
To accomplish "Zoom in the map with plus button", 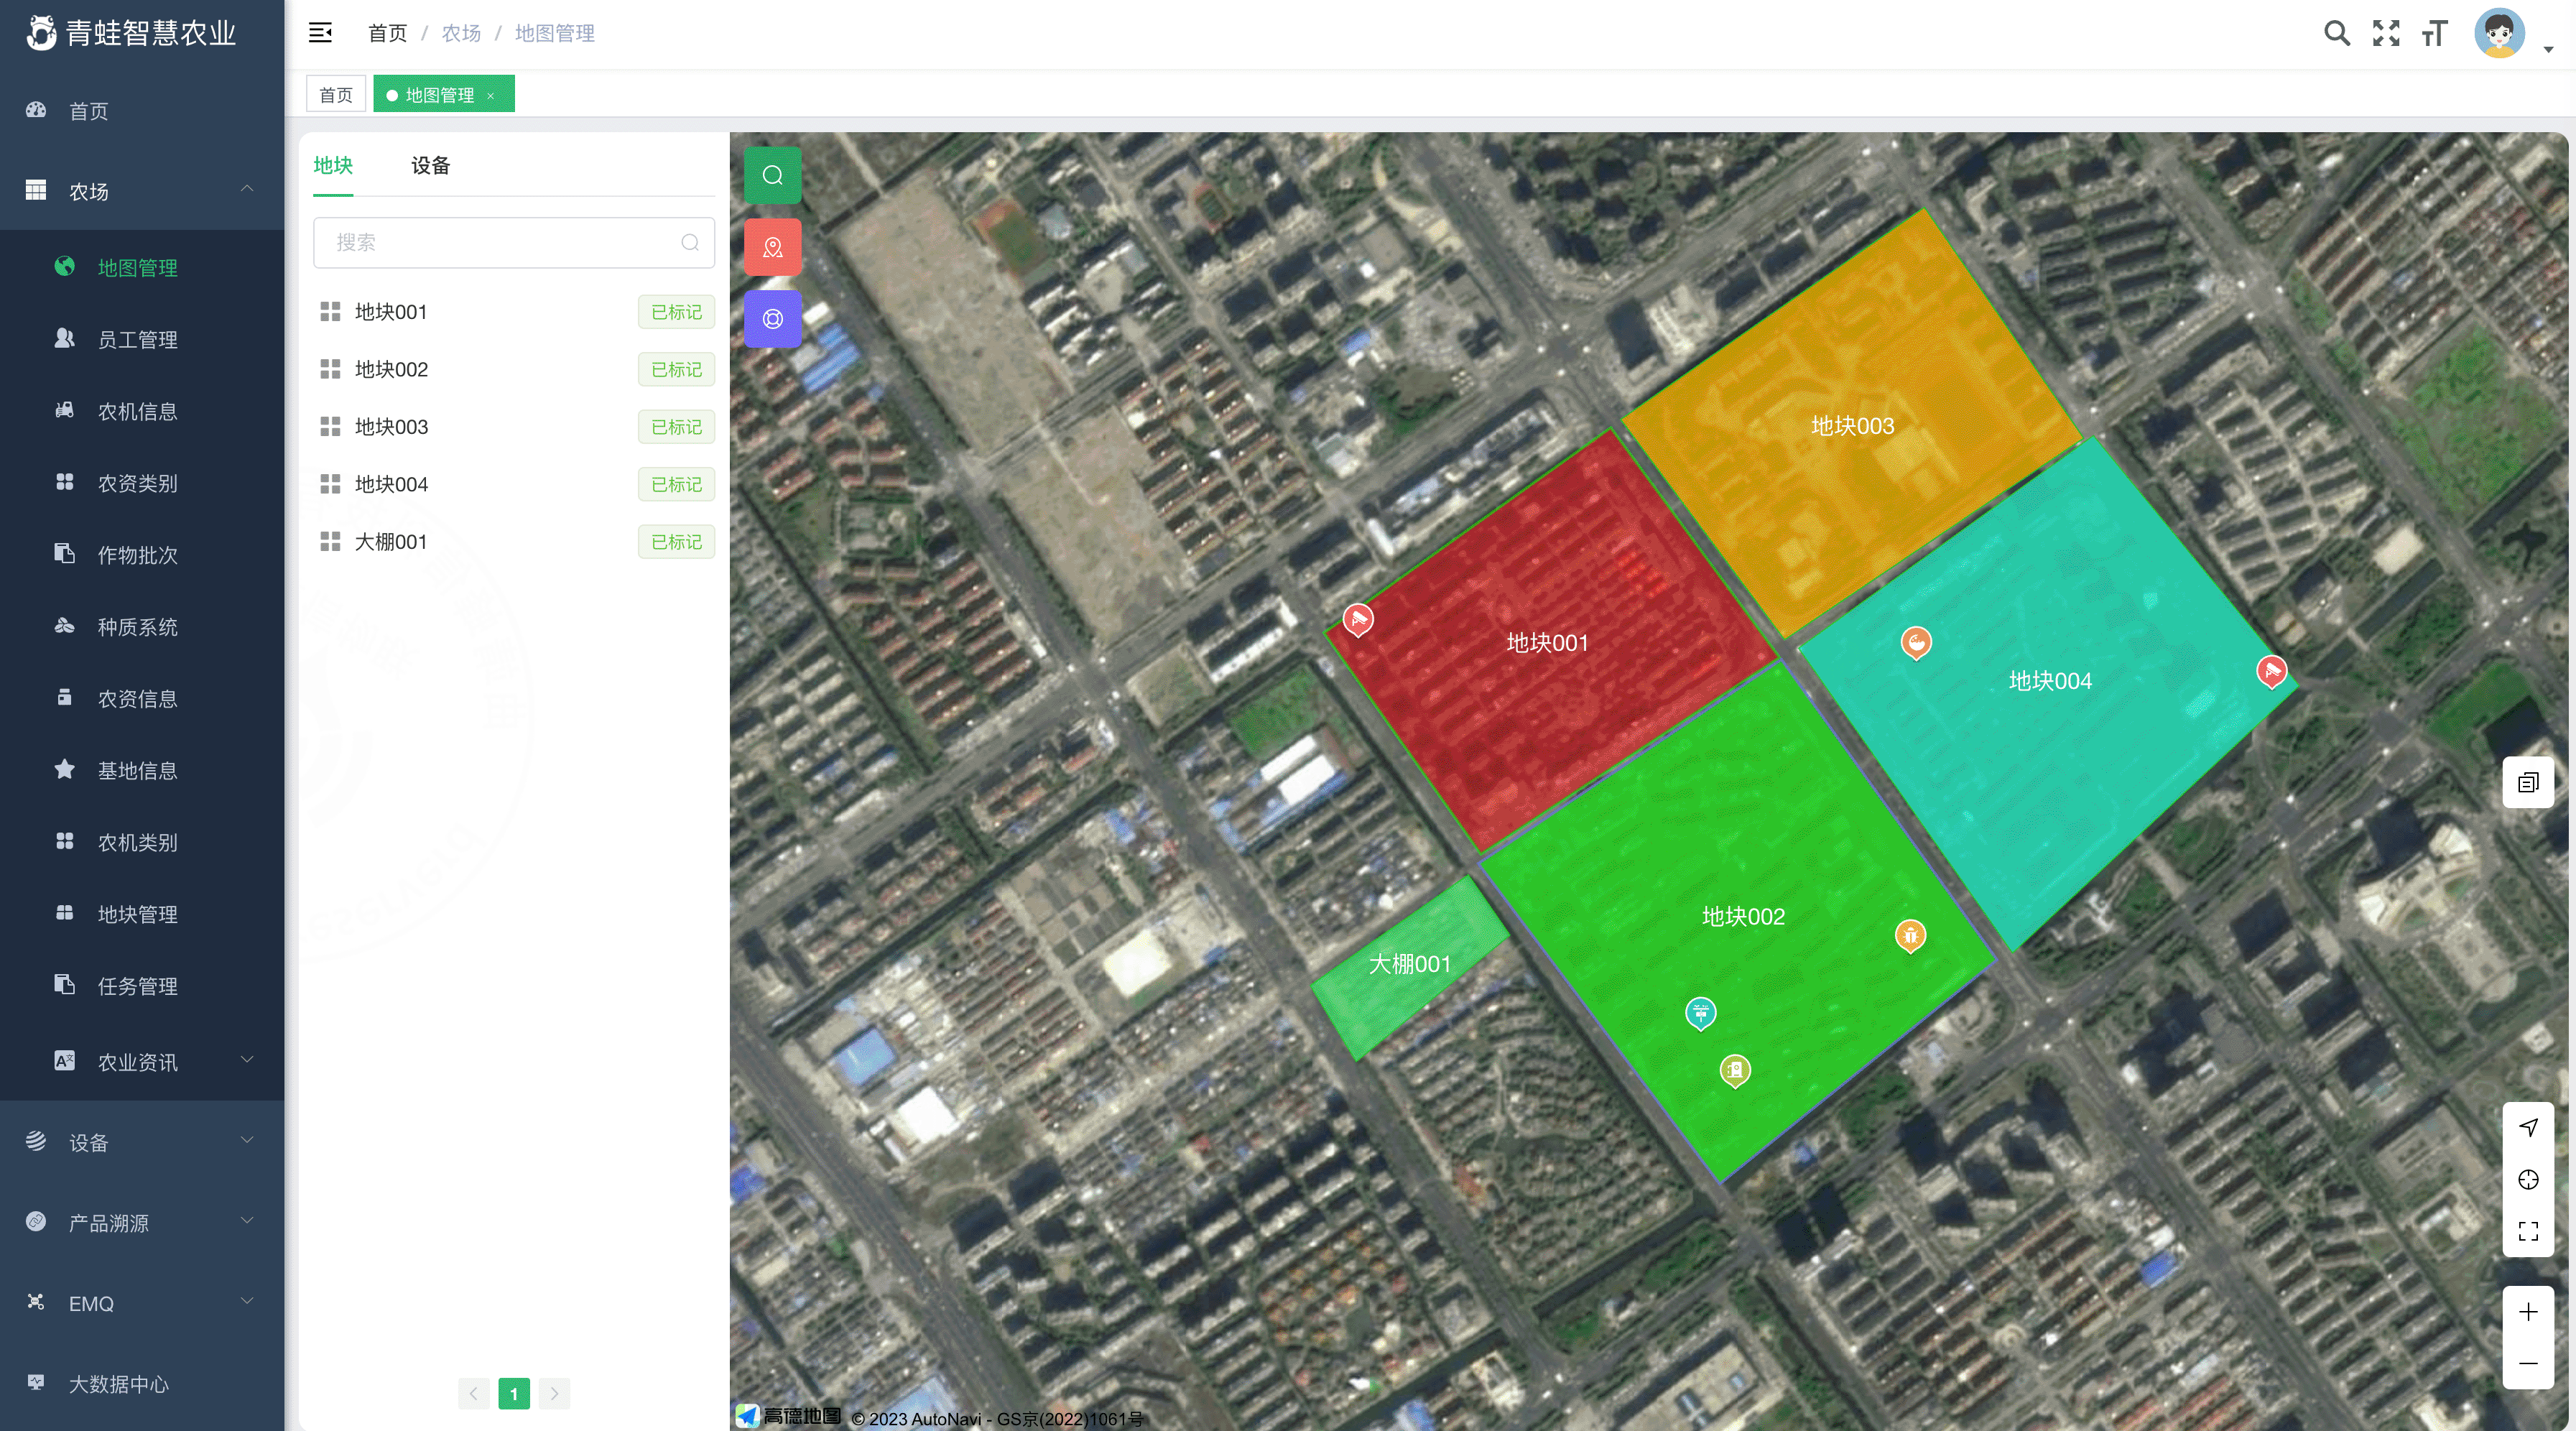I will 2528,1311.
